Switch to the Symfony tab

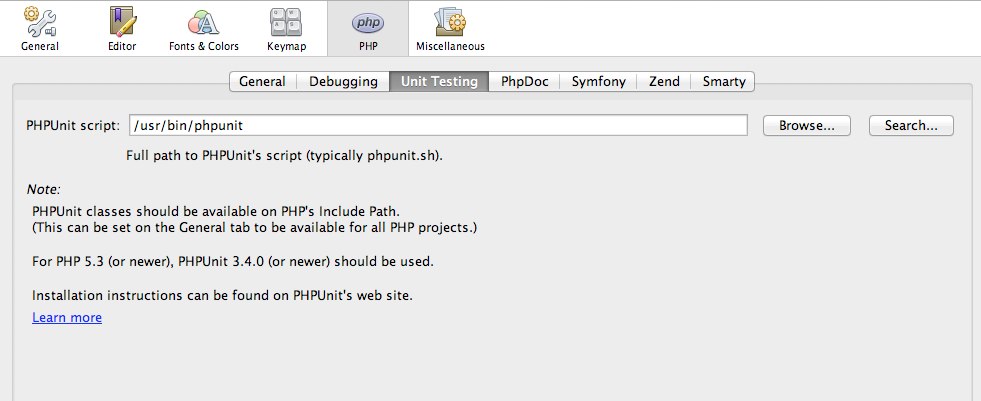(x=599, y=82)
